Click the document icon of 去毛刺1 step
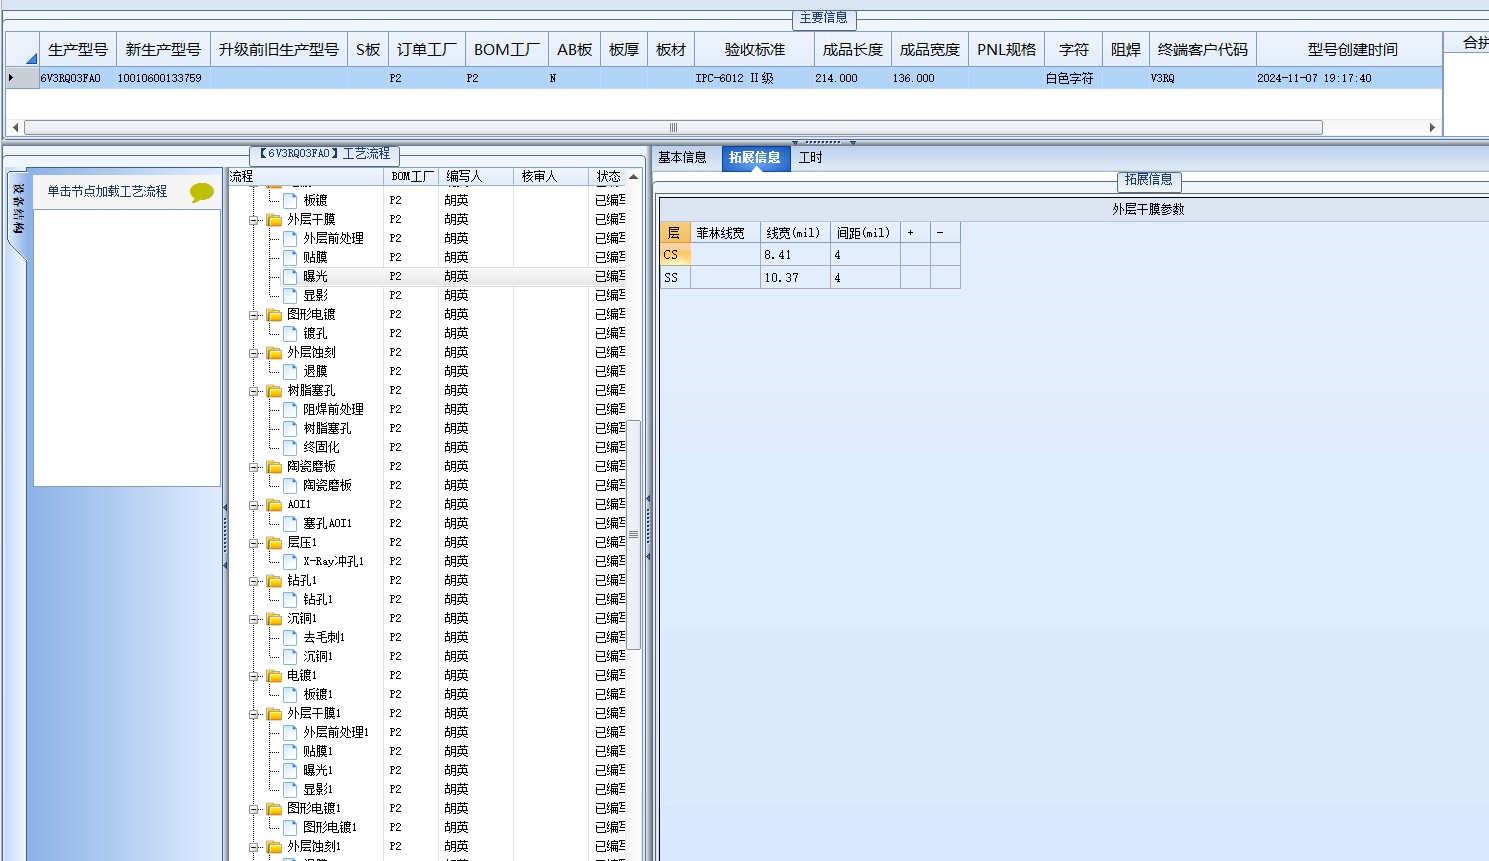The height and width of the screenshot is (861, 1489). (290, 637)
